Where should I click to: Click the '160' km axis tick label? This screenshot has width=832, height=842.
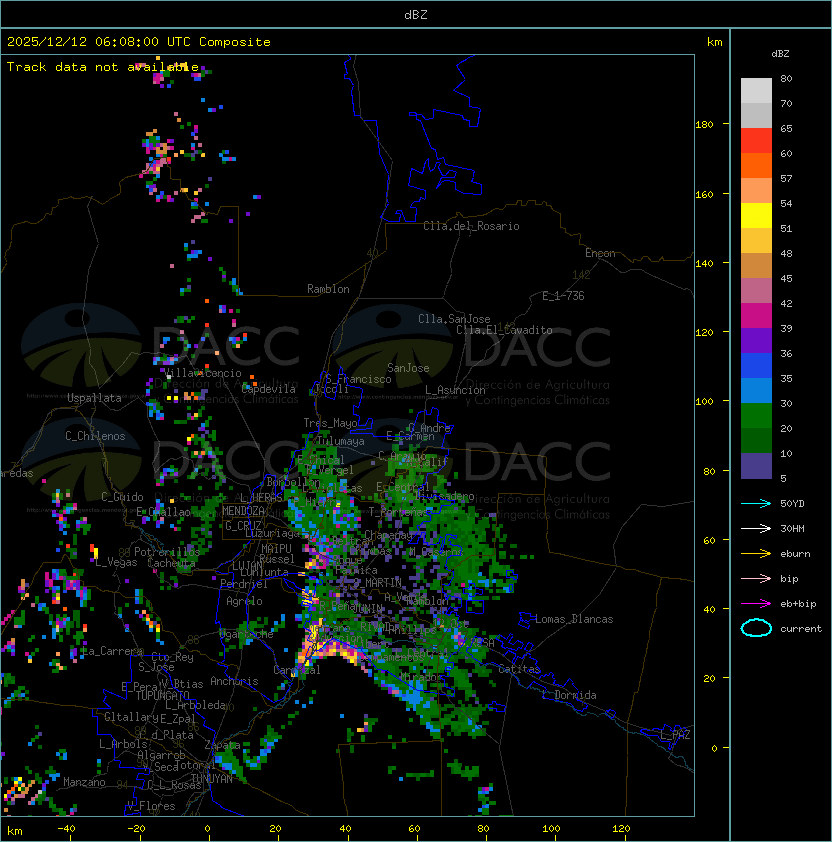point(704,194)
